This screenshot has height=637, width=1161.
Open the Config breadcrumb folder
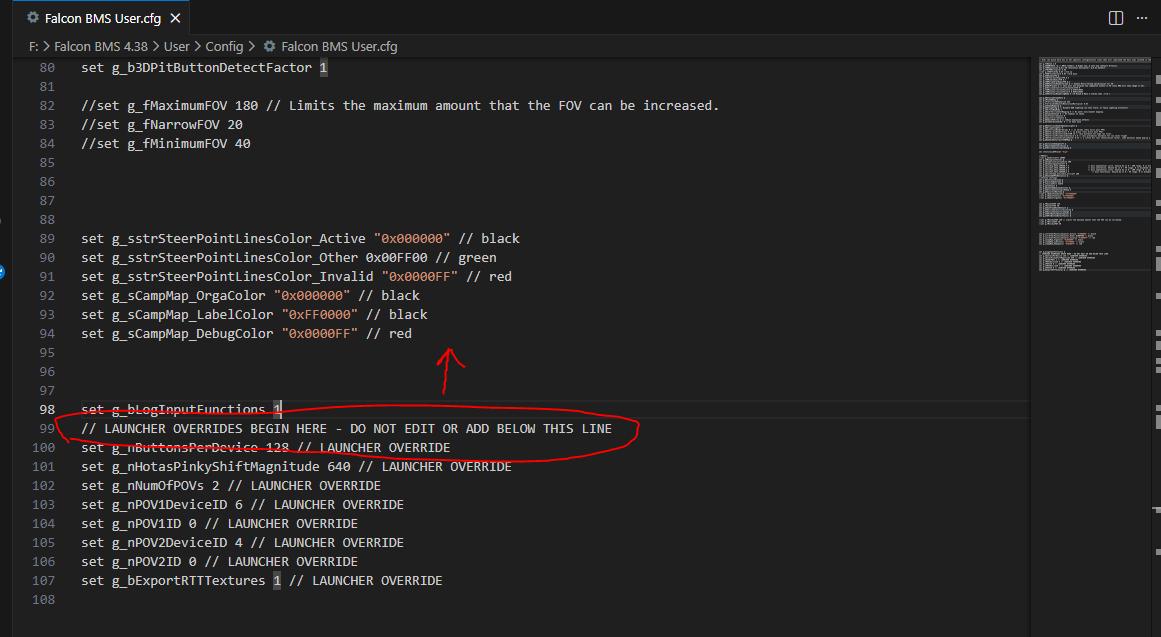pos(224,46)
